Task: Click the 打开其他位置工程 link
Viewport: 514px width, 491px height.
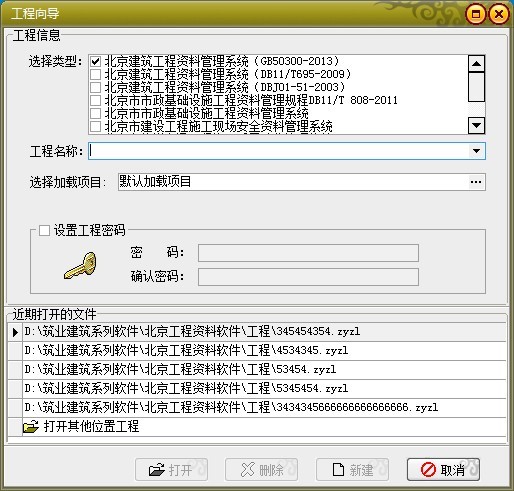Action: (91, 426)
